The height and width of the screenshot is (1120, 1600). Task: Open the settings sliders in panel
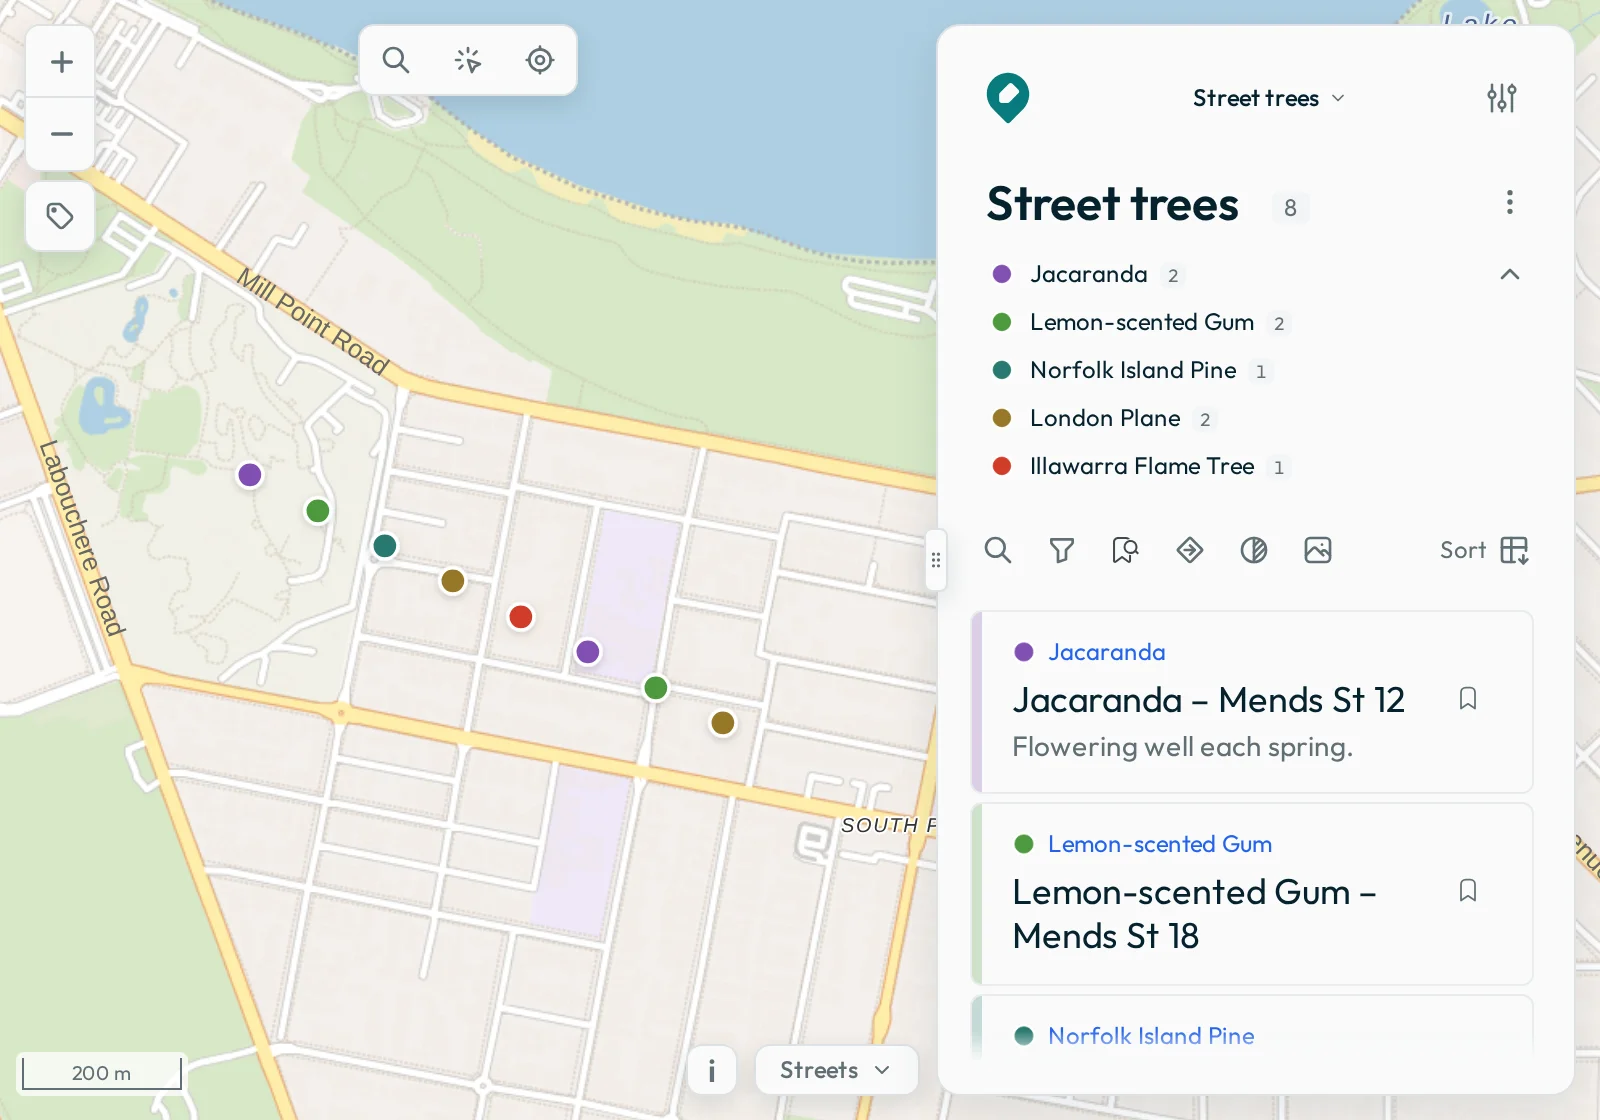point(1502,98)
